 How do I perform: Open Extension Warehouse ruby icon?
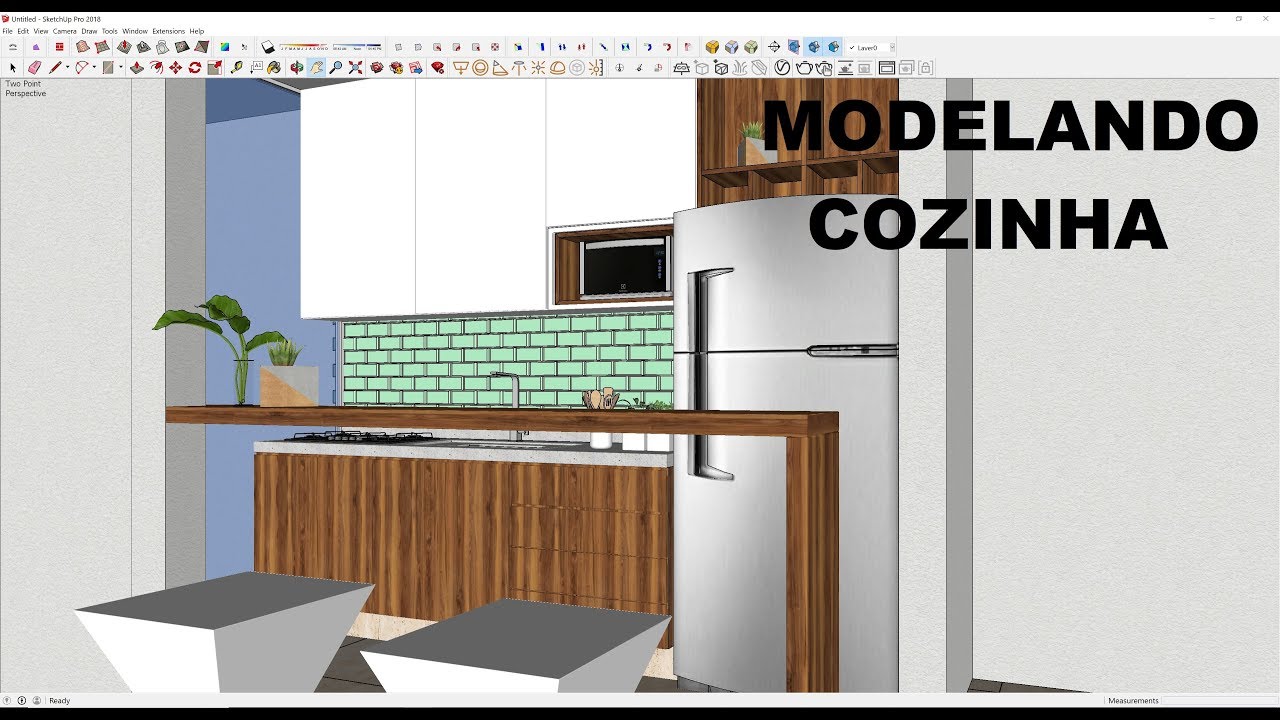pos(436,67)
